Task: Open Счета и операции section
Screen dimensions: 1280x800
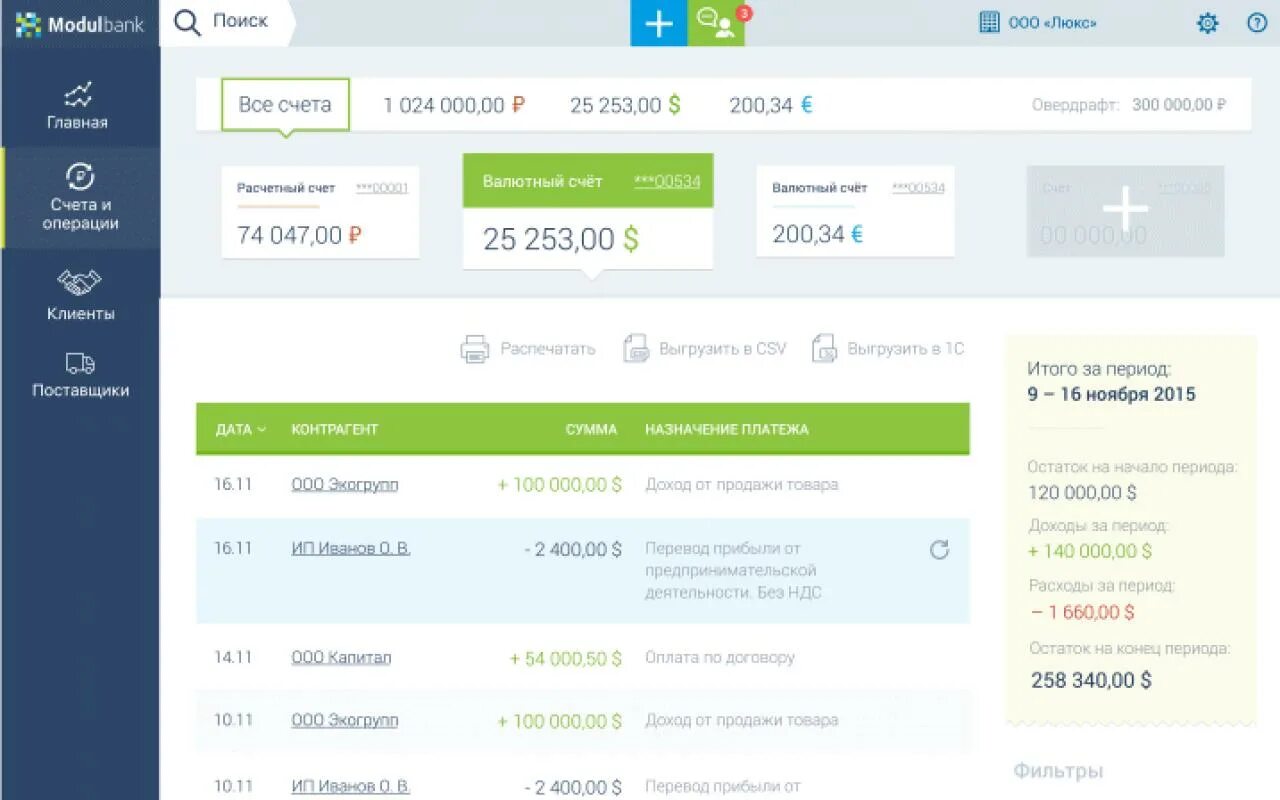Action: [x=80, y=197]
